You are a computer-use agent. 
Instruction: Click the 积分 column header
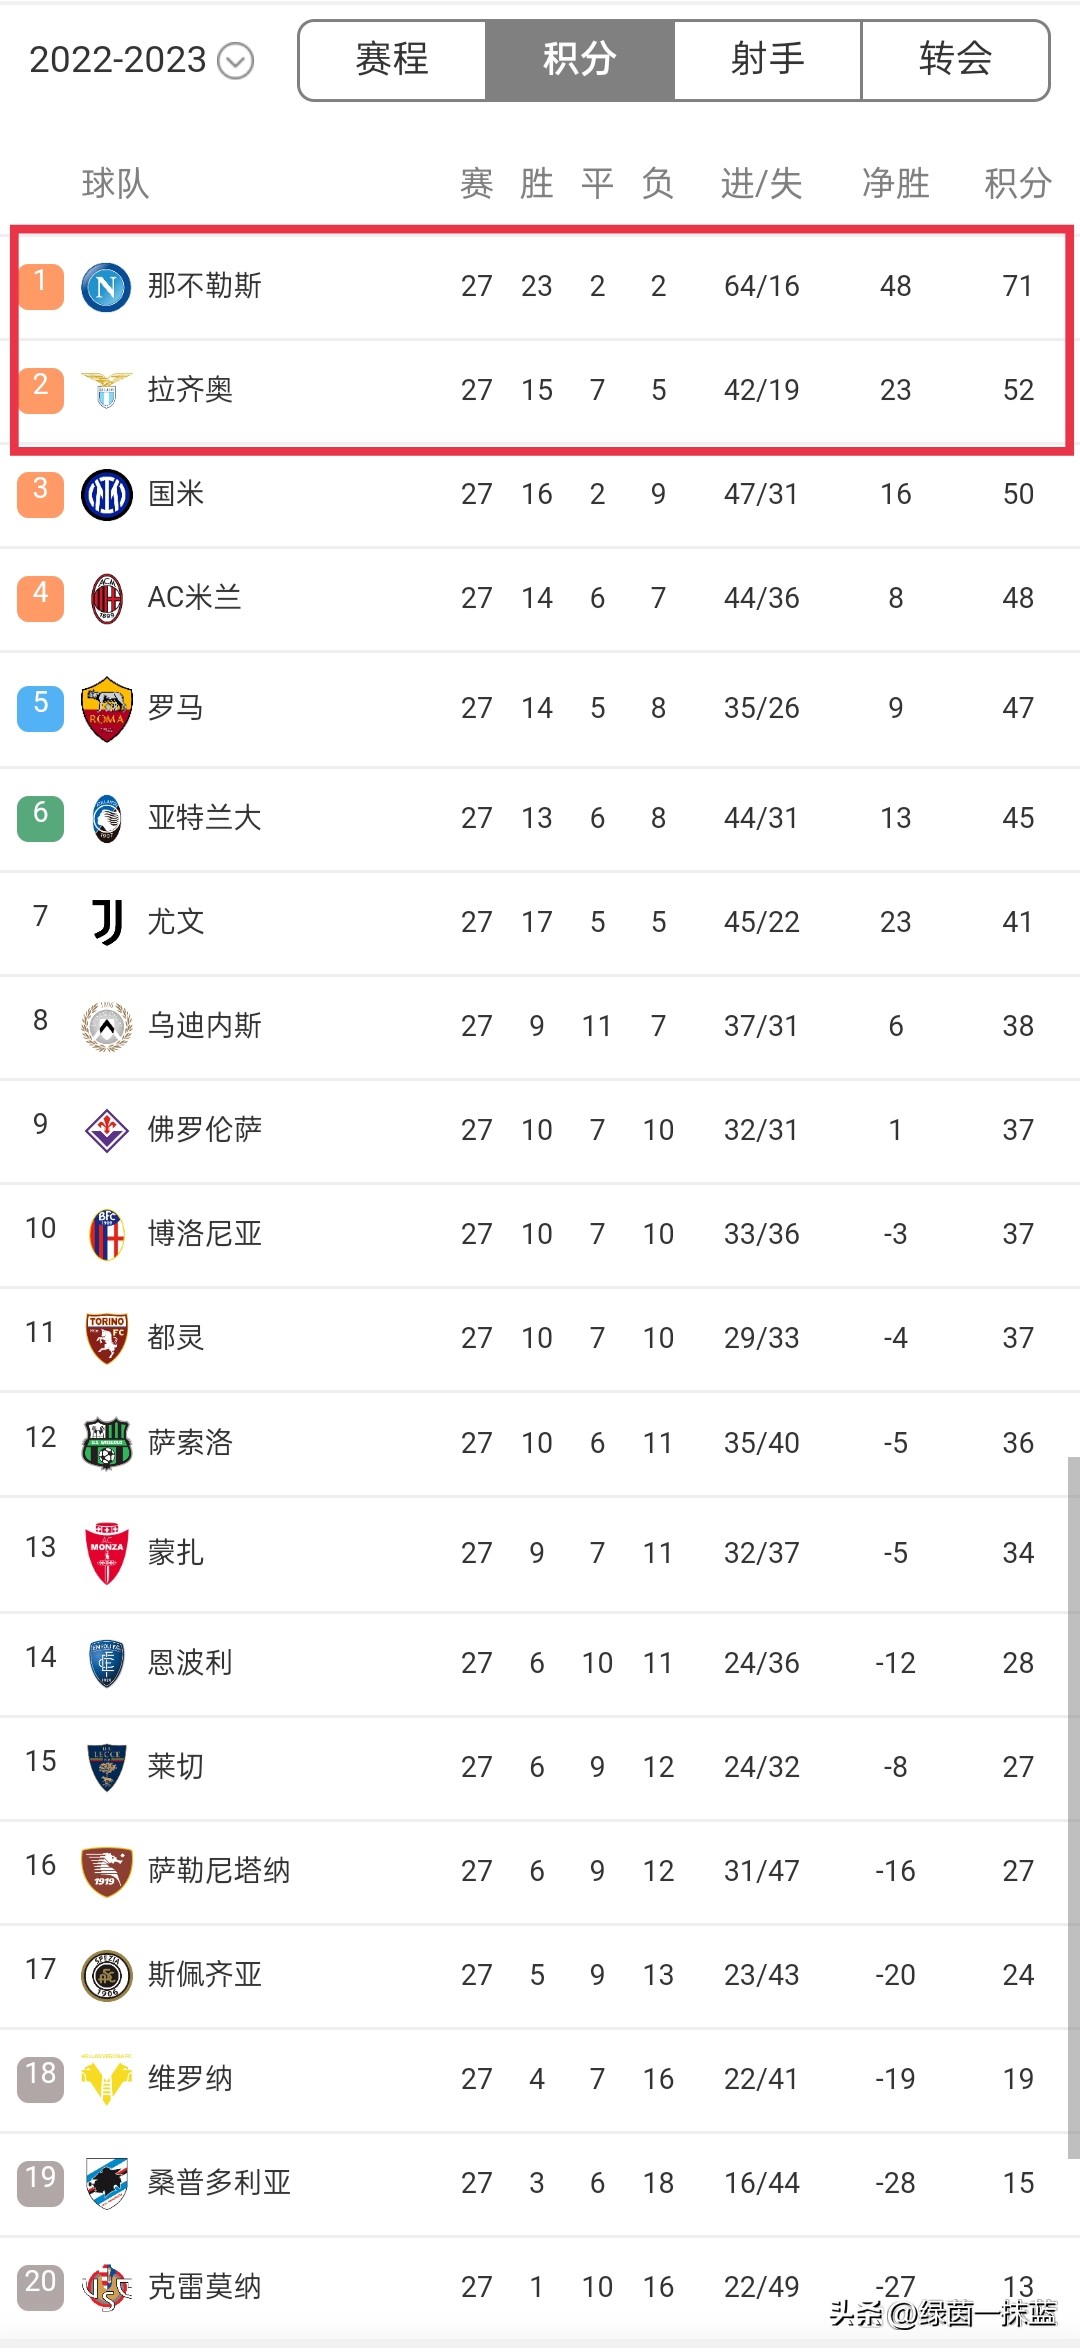pyautogui.click(x=1017, y=184)
